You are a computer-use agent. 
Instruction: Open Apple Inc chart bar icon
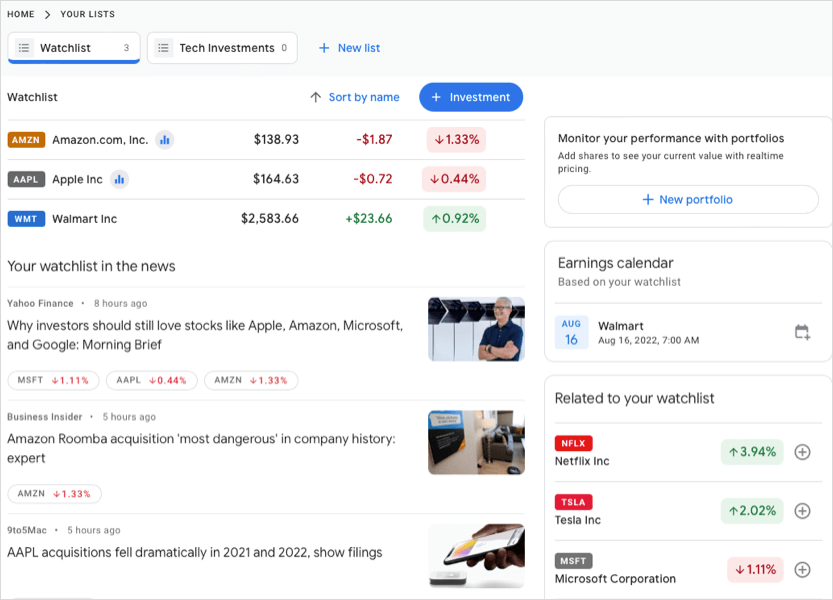[120, 180]
